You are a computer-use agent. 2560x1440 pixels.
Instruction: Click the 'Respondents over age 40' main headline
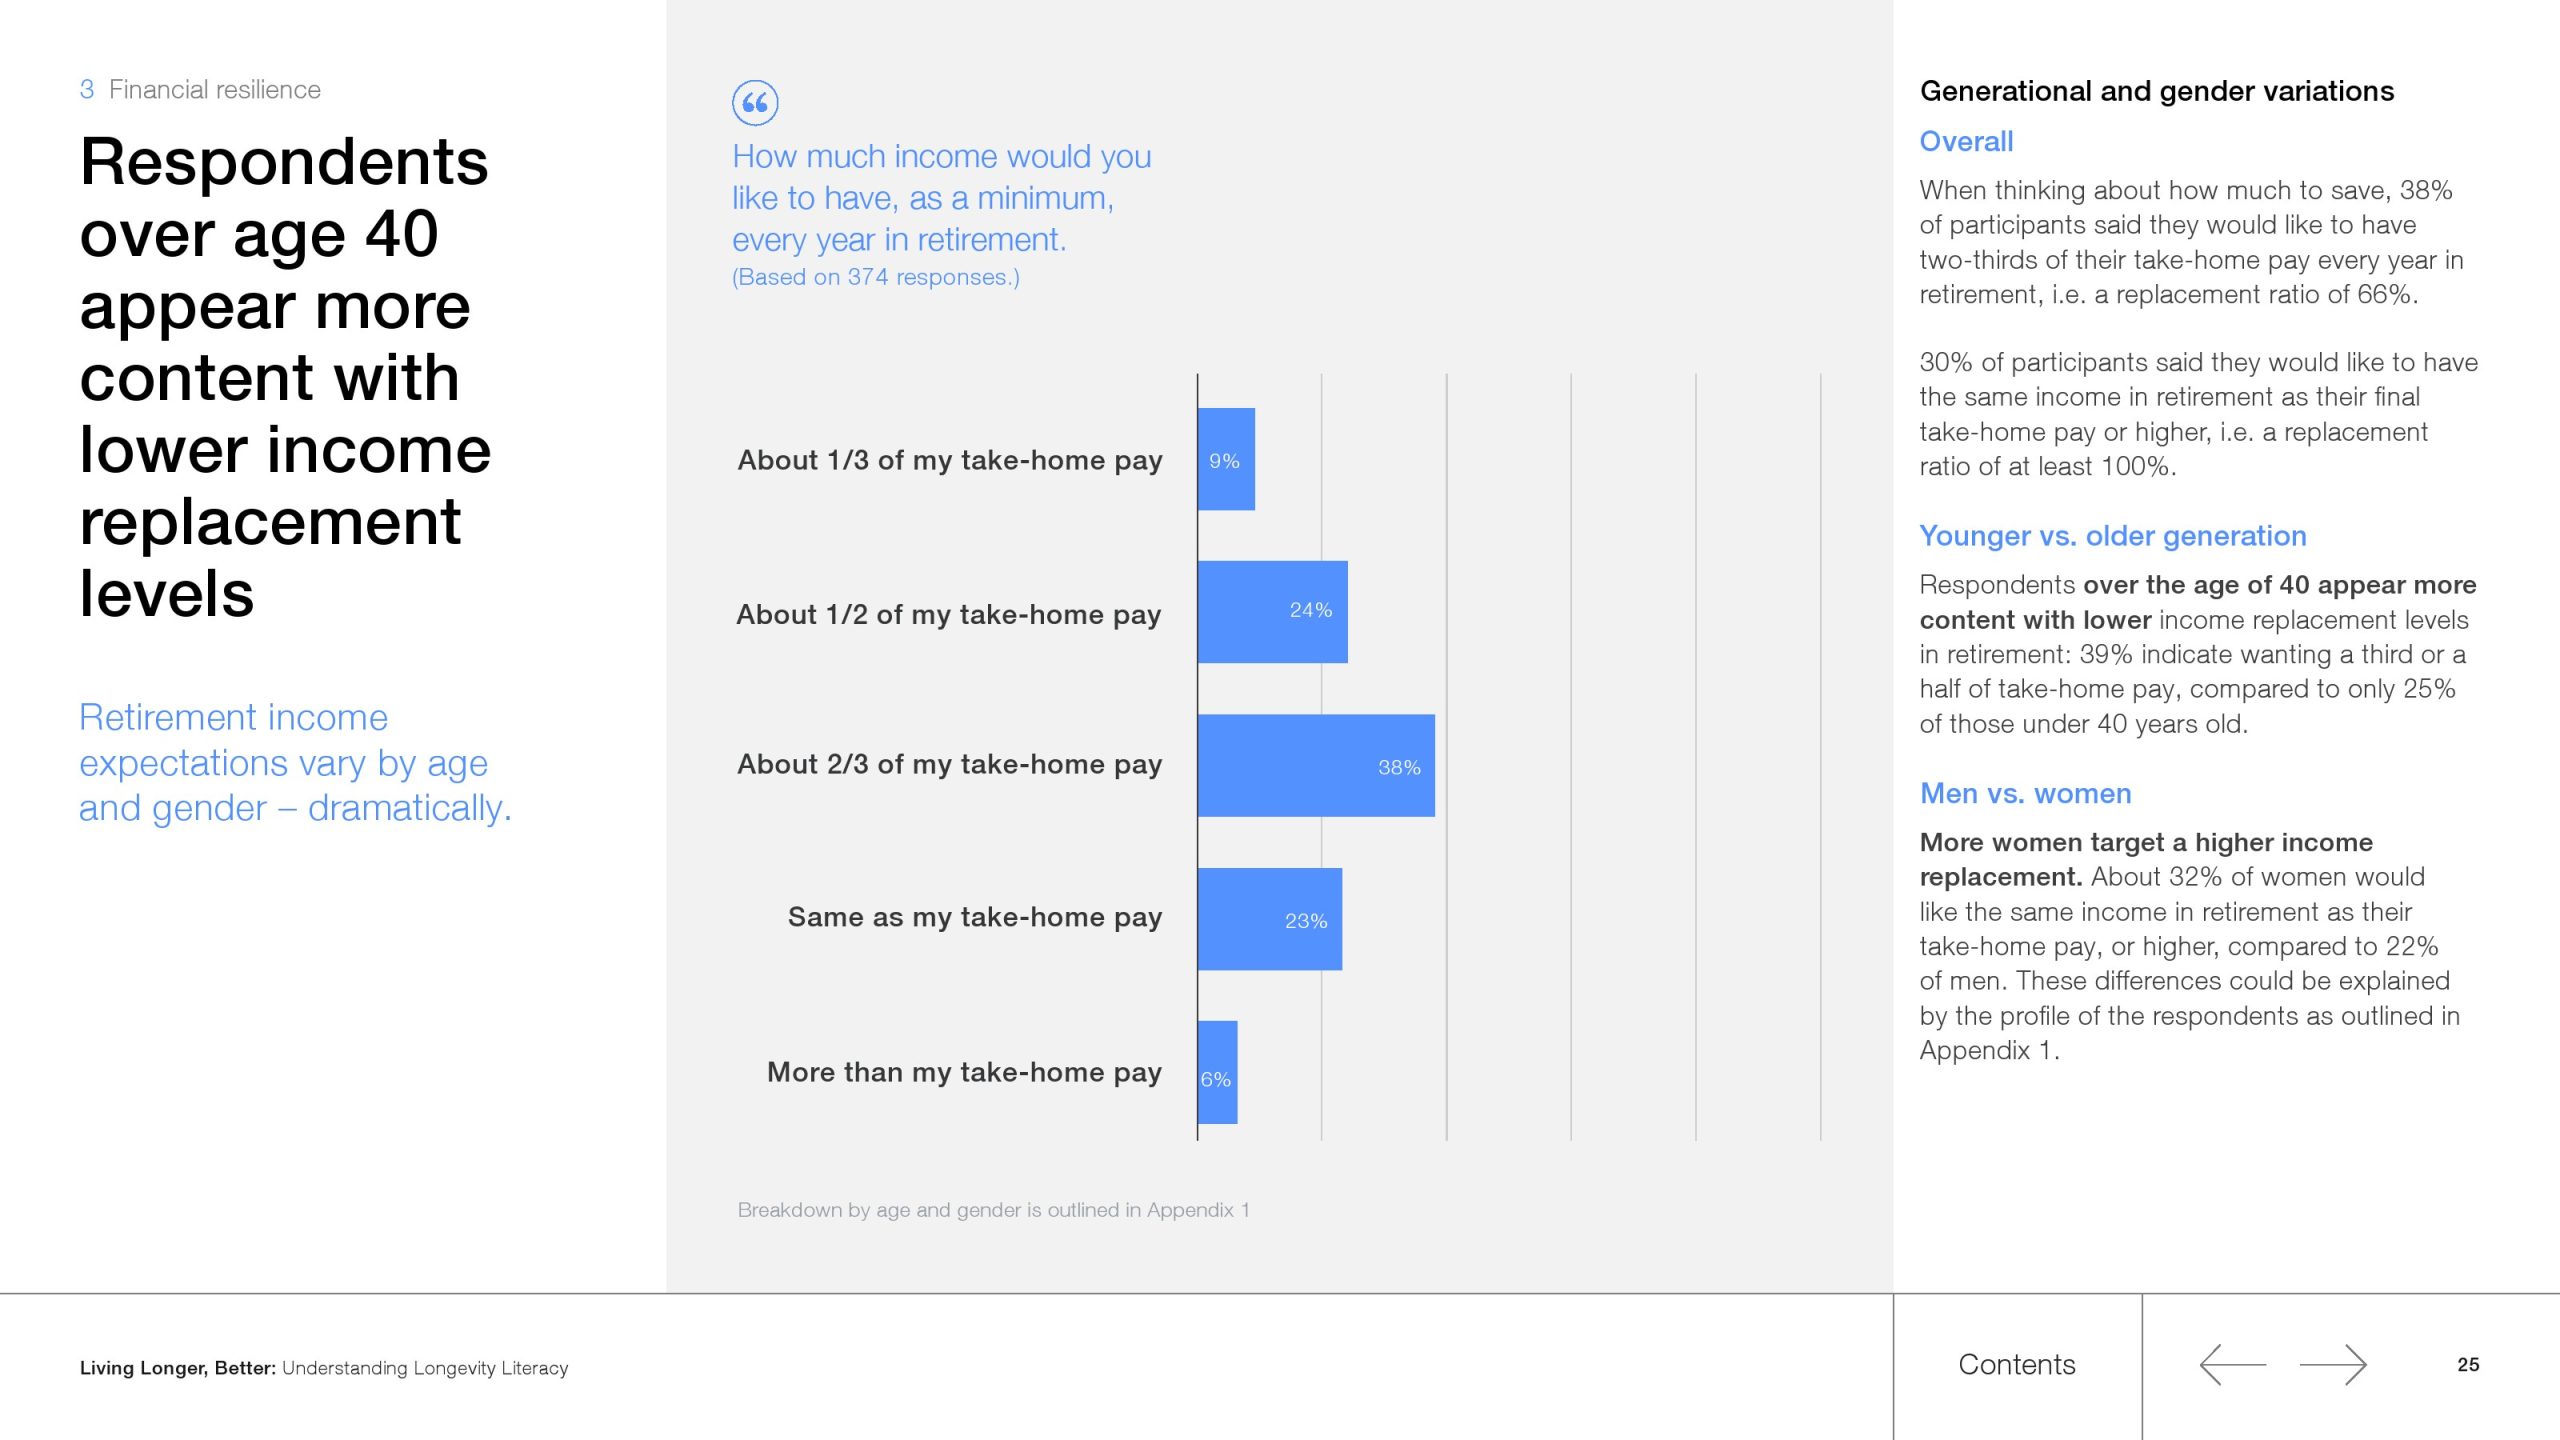[285, 377]
